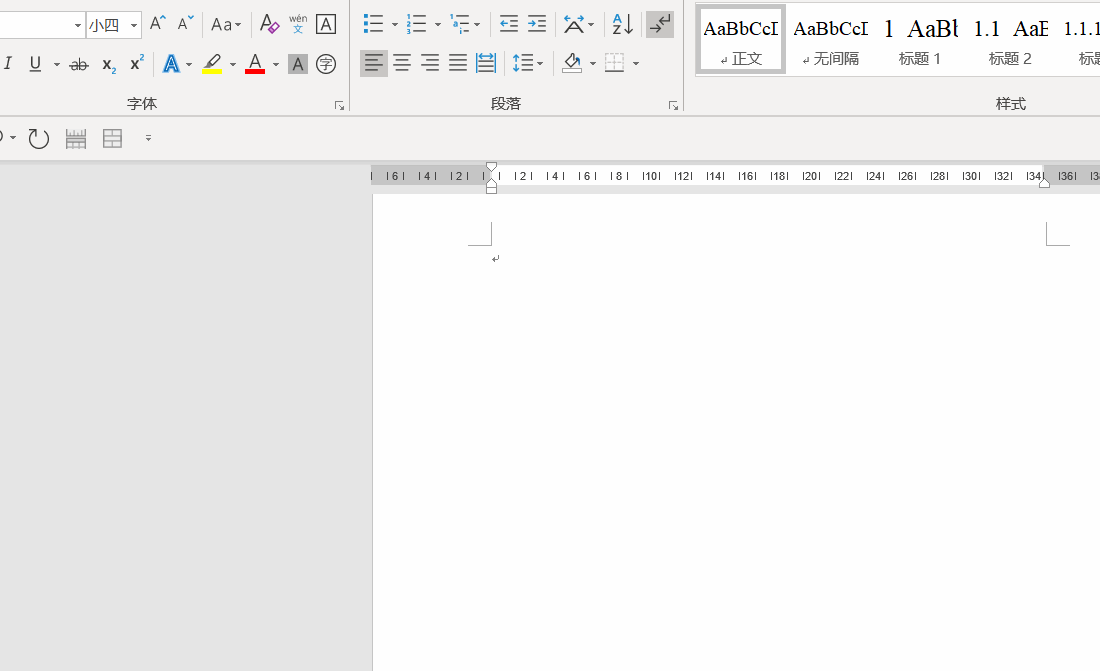Apply Character Border to text
Viewport: 1100px width, 671px height.
(326, 24)
